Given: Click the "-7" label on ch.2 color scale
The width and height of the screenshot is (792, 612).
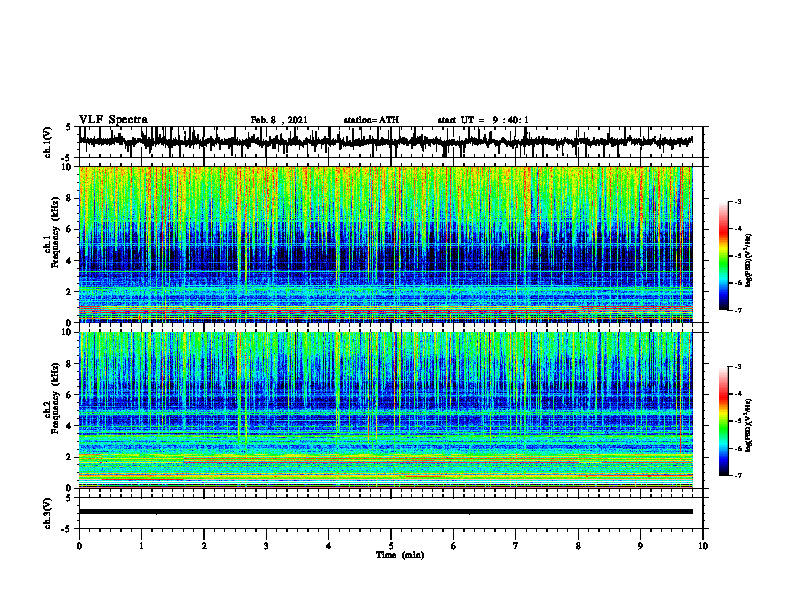Looking at the screenshot, I should (x=737, y=476).
